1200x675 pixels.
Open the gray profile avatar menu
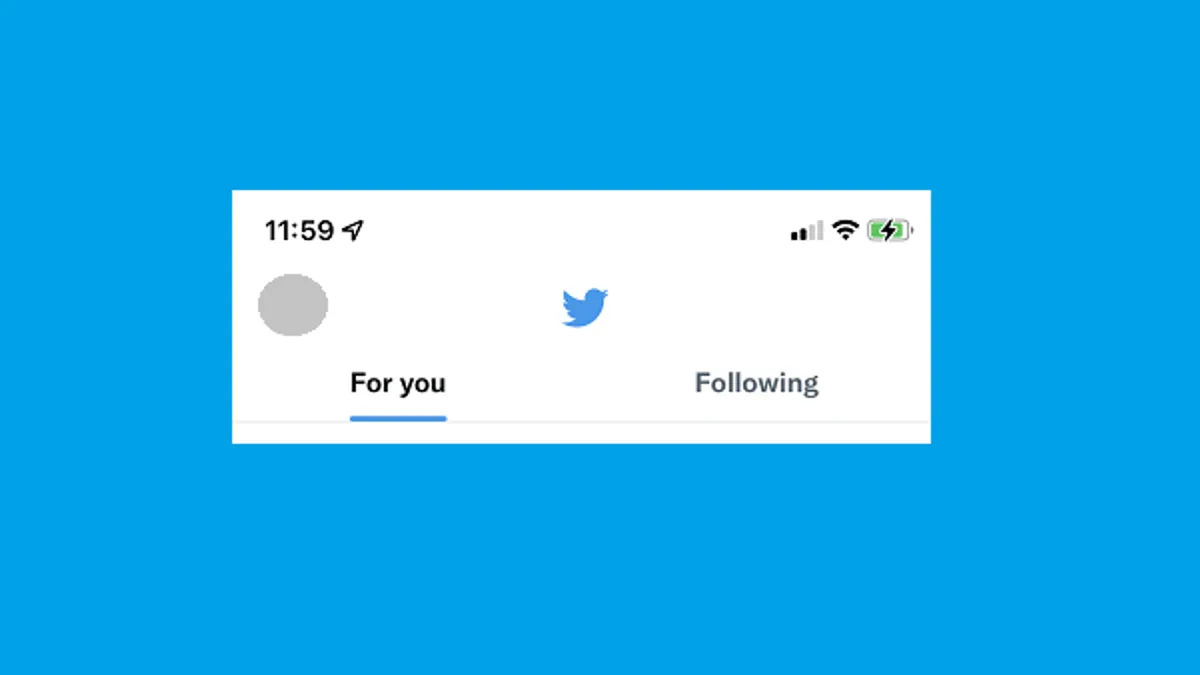(293, 305)
